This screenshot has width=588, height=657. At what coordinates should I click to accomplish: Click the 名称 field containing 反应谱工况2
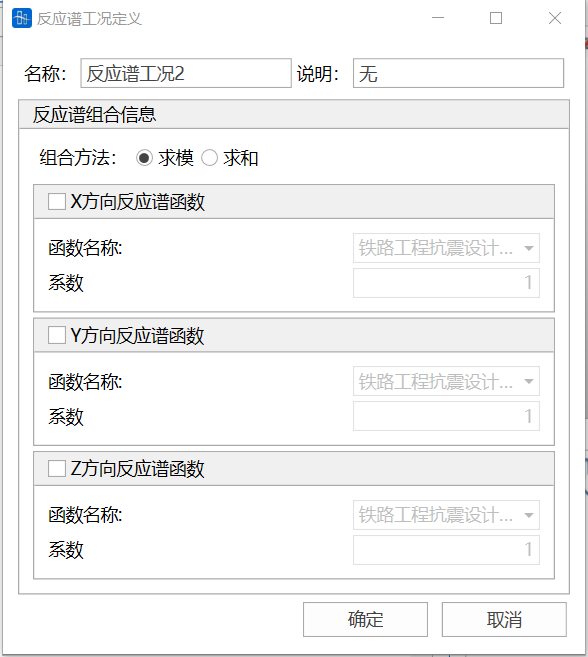click(186, 73)
